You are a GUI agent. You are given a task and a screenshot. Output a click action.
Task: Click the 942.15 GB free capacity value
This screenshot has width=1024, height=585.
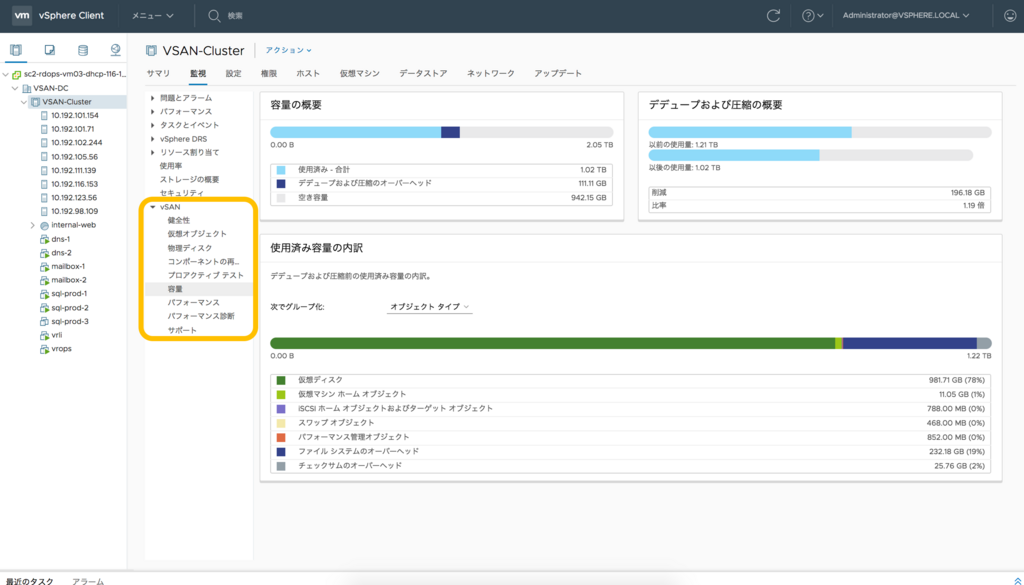pyautogui.click(x=588, y=198)
